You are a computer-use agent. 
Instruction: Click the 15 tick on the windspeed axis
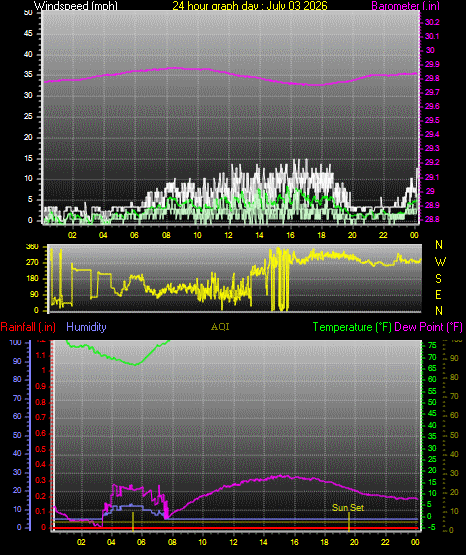[x=28, y=158]
